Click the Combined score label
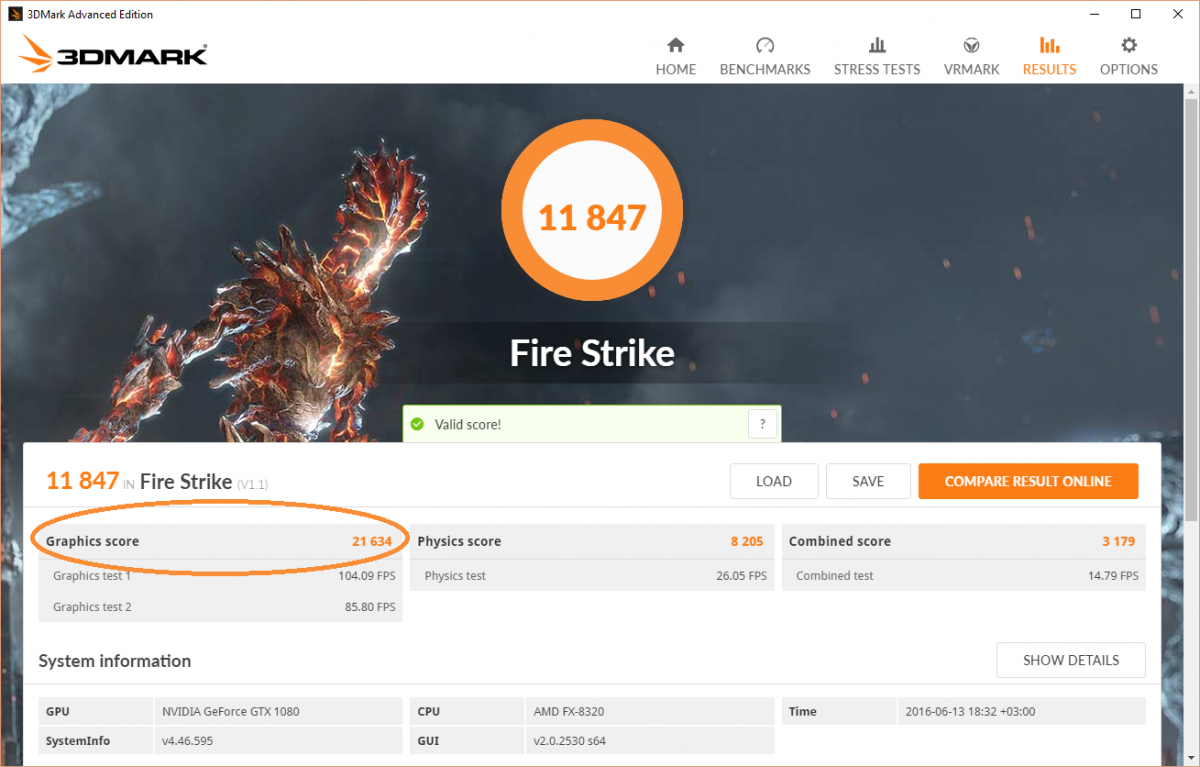Image resolution: width=1200 pixels, height=767 pixels. tap(840, 541)
